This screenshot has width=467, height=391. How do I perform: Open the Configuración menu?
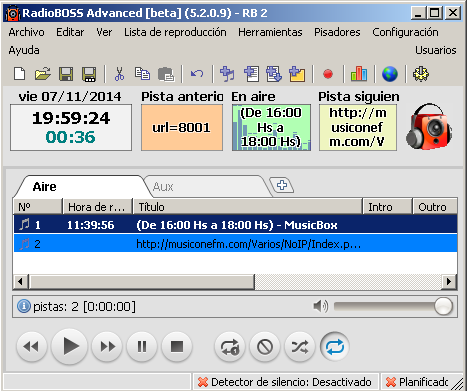click(x=405, y=32)
